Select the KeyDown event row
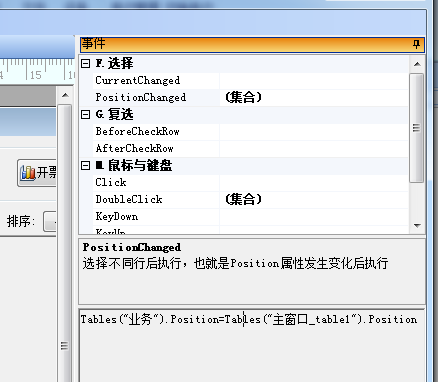This screenshot has height=382, width=438. [x=250, y=216]
